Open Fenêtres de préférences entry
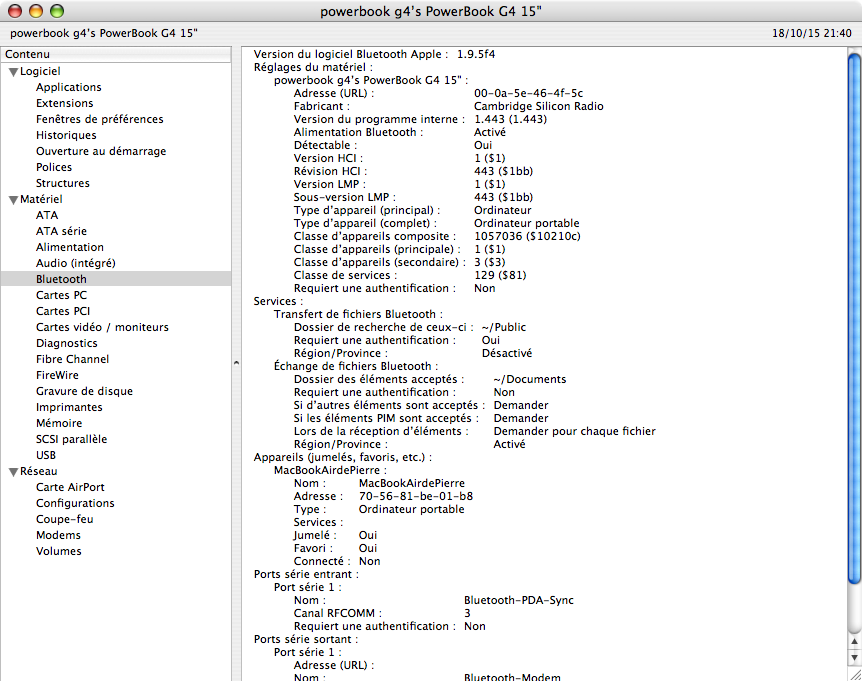The height and width of the screenshot is (681, 862). [100, 119]
